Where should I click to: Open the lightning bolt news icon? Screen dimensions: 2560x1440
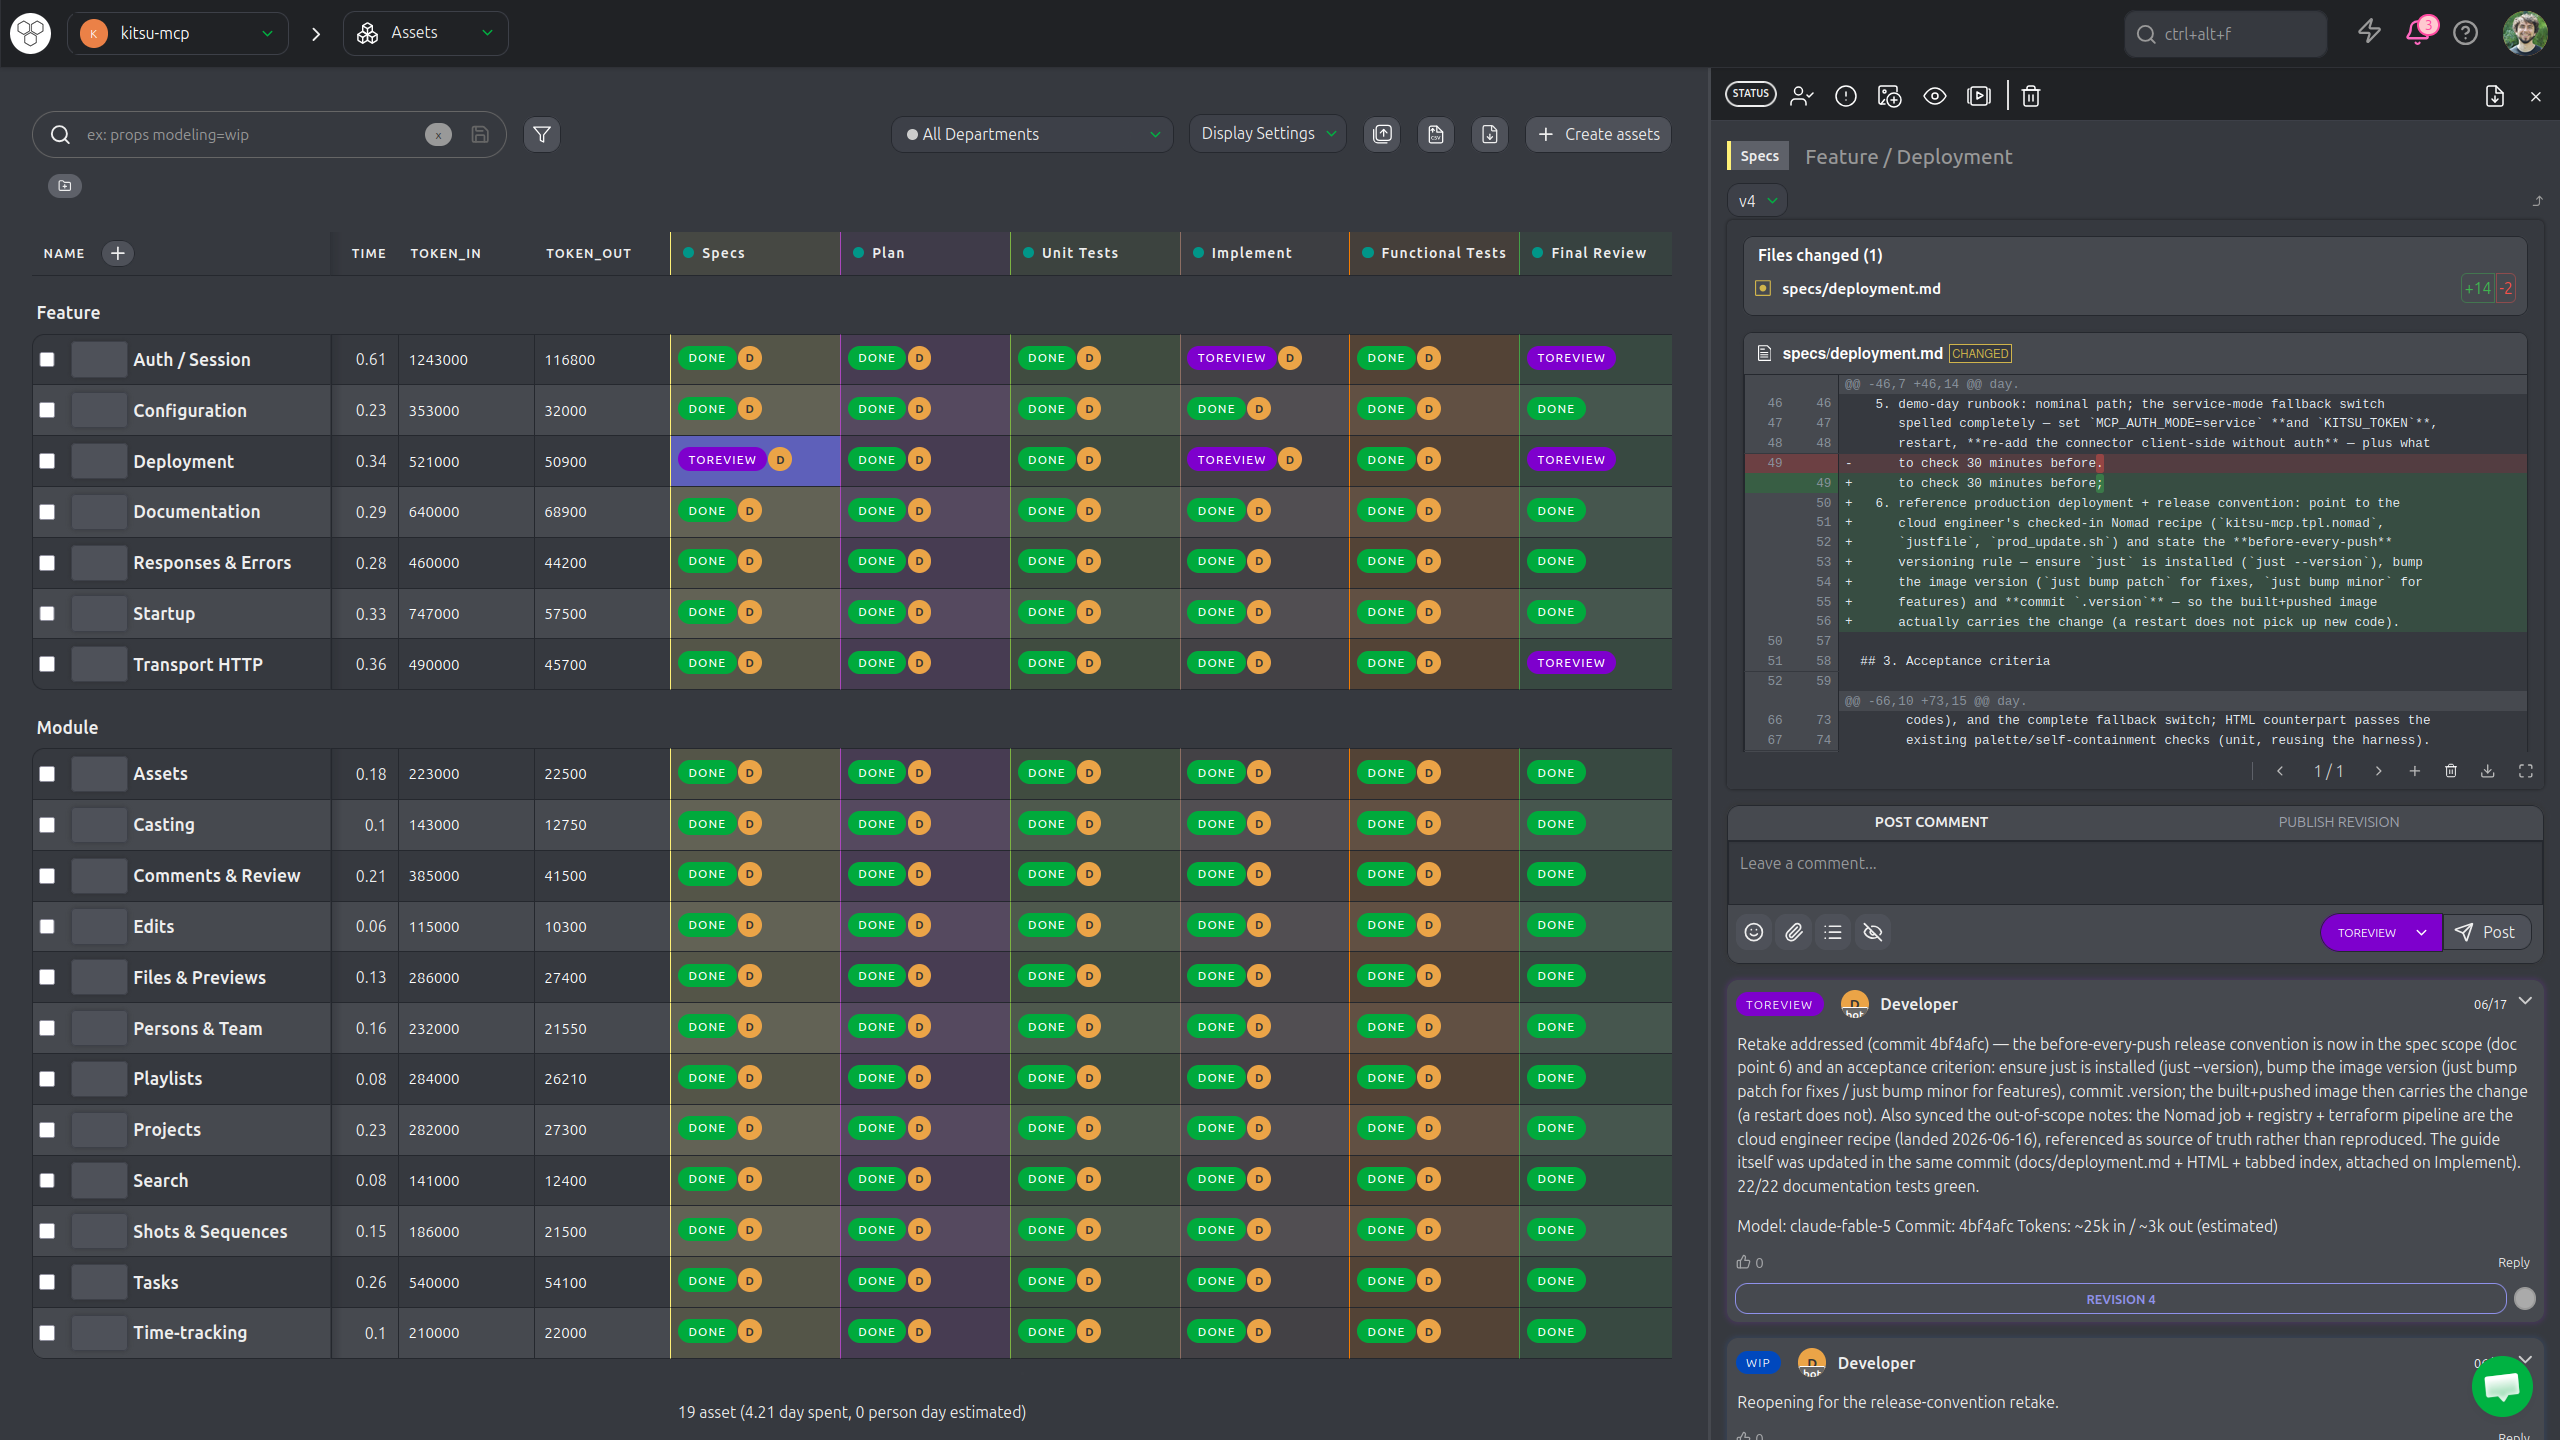pyautogui.click(x=2369, y=33)
